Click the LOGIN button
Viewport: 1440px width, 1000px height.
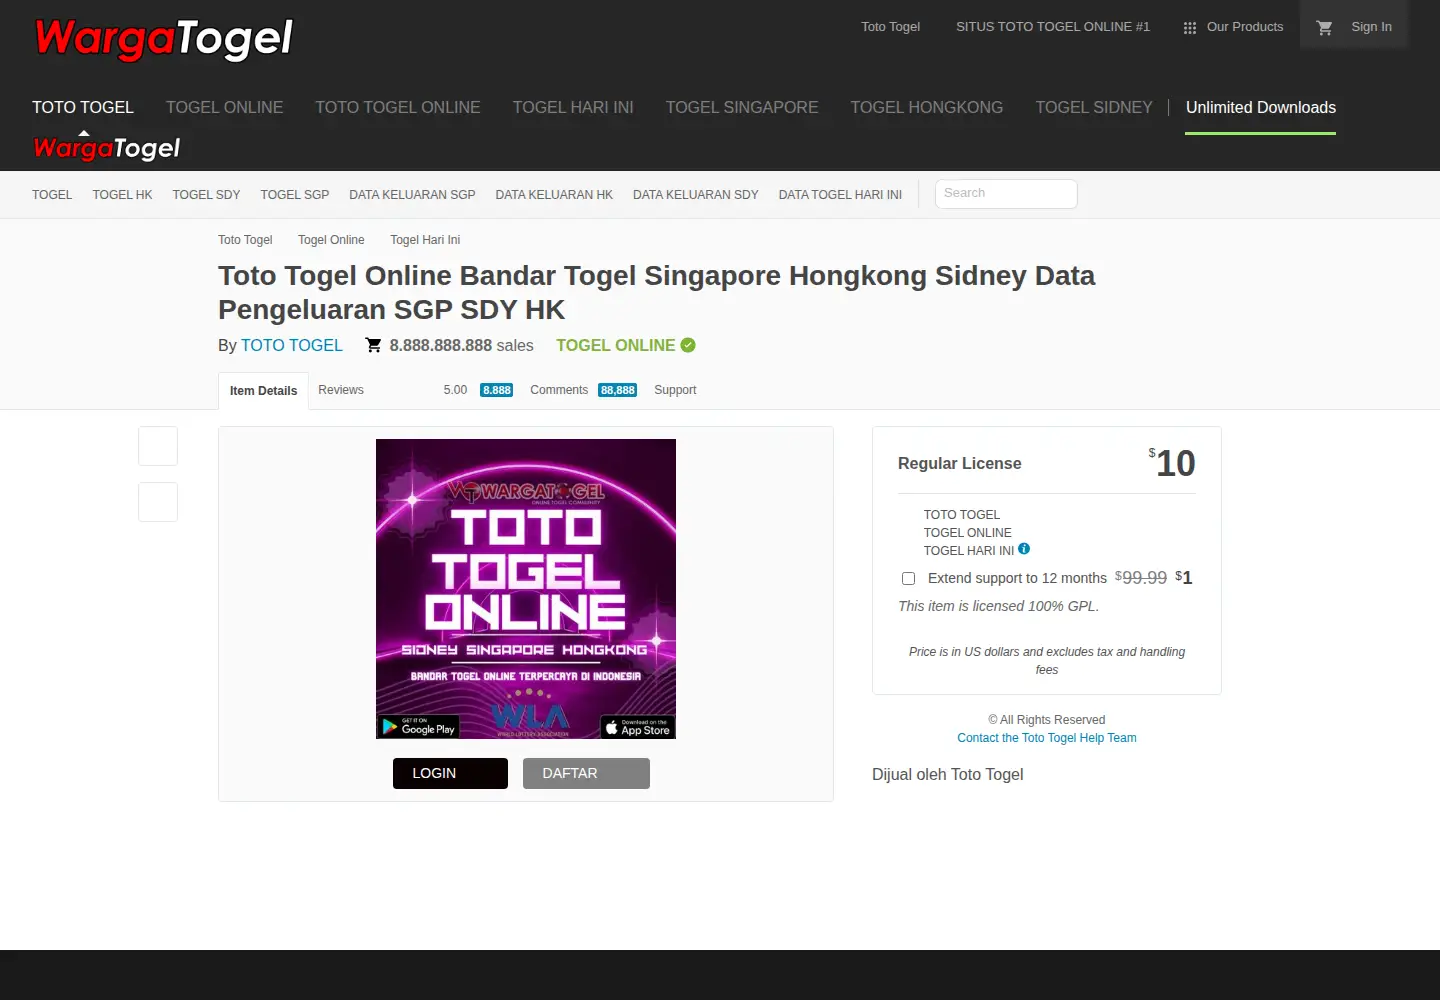point(450,773)
